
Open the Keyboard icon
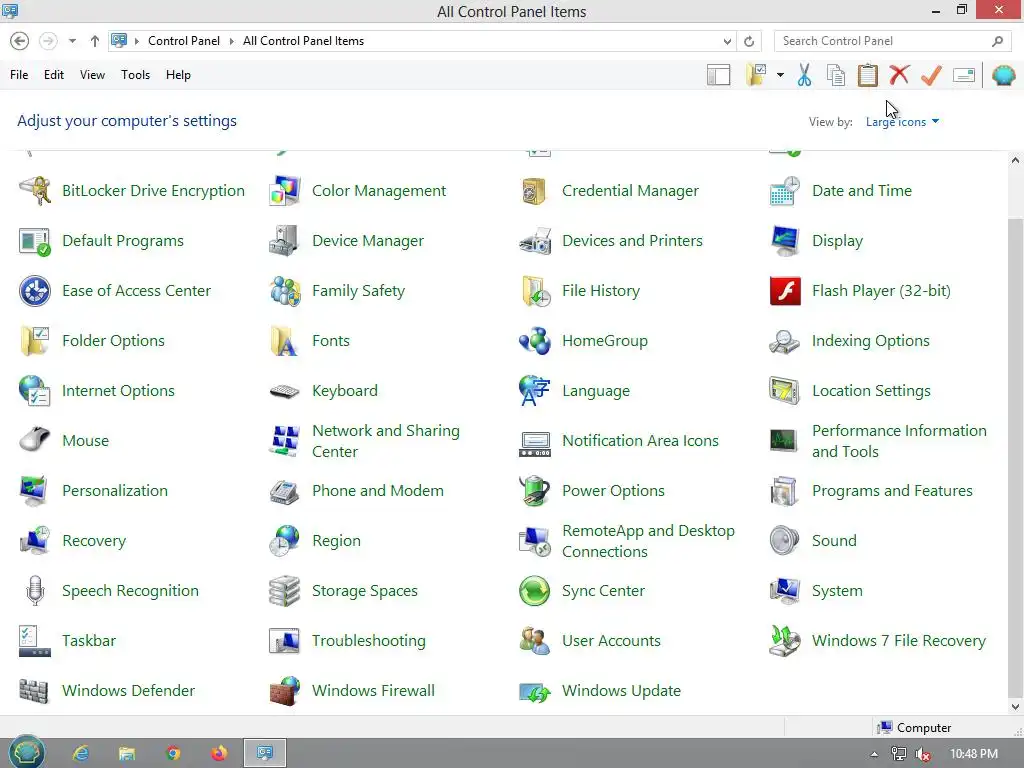point(285,391)
